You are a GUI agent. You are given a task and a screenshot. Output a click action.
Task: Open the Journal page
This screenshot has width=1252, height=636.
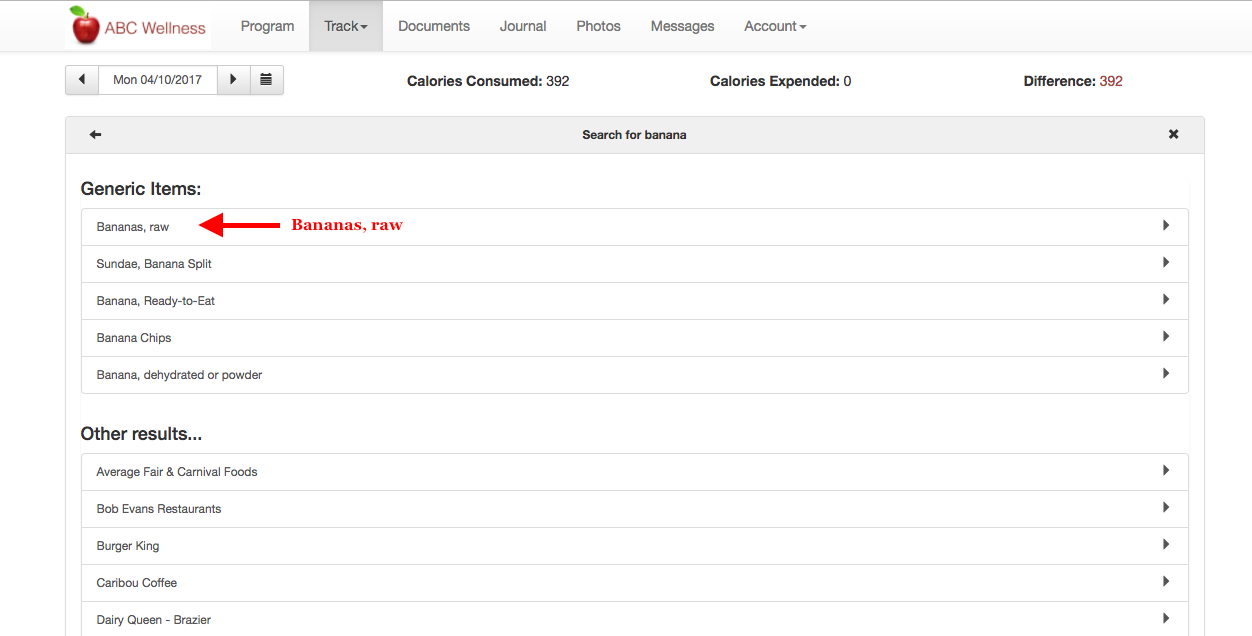click(x=523, y=26)
